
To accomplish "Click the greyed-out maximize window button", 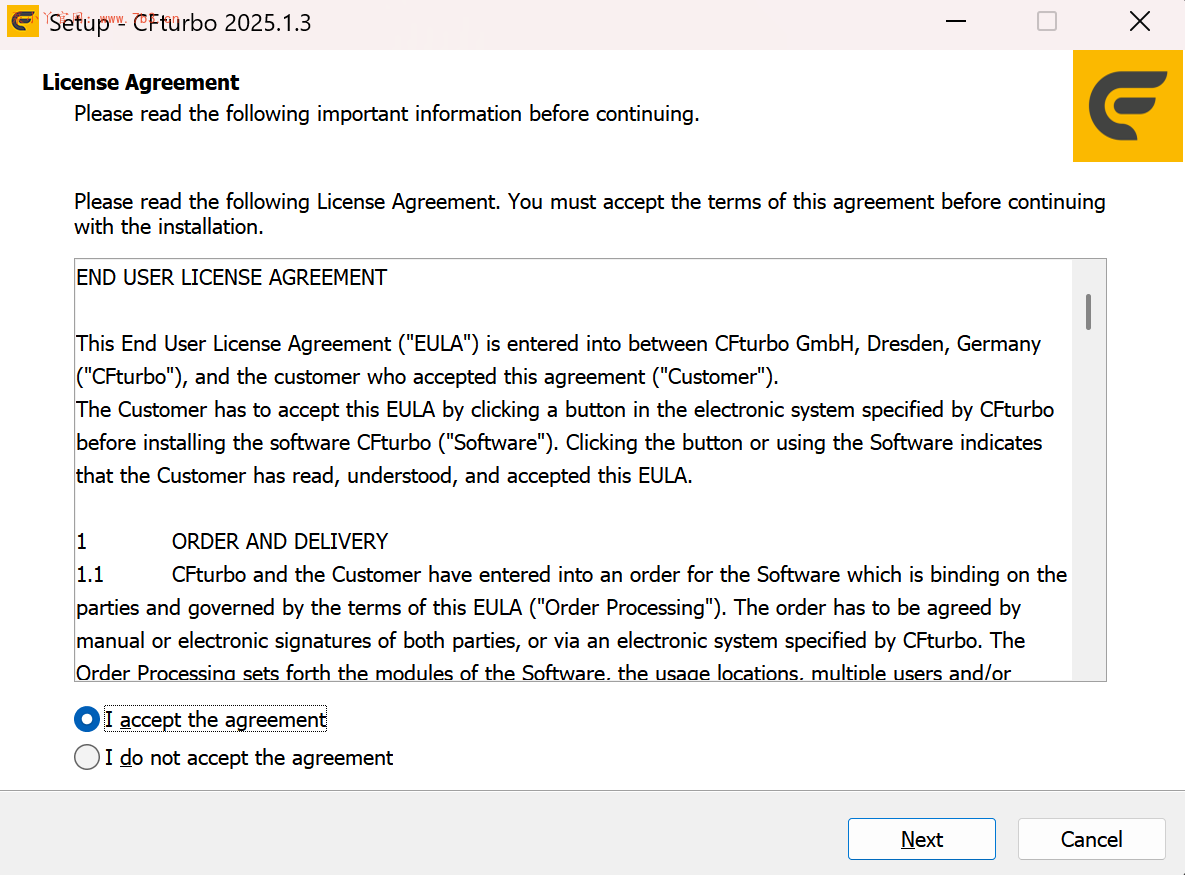I will (x=1047, y=22).
